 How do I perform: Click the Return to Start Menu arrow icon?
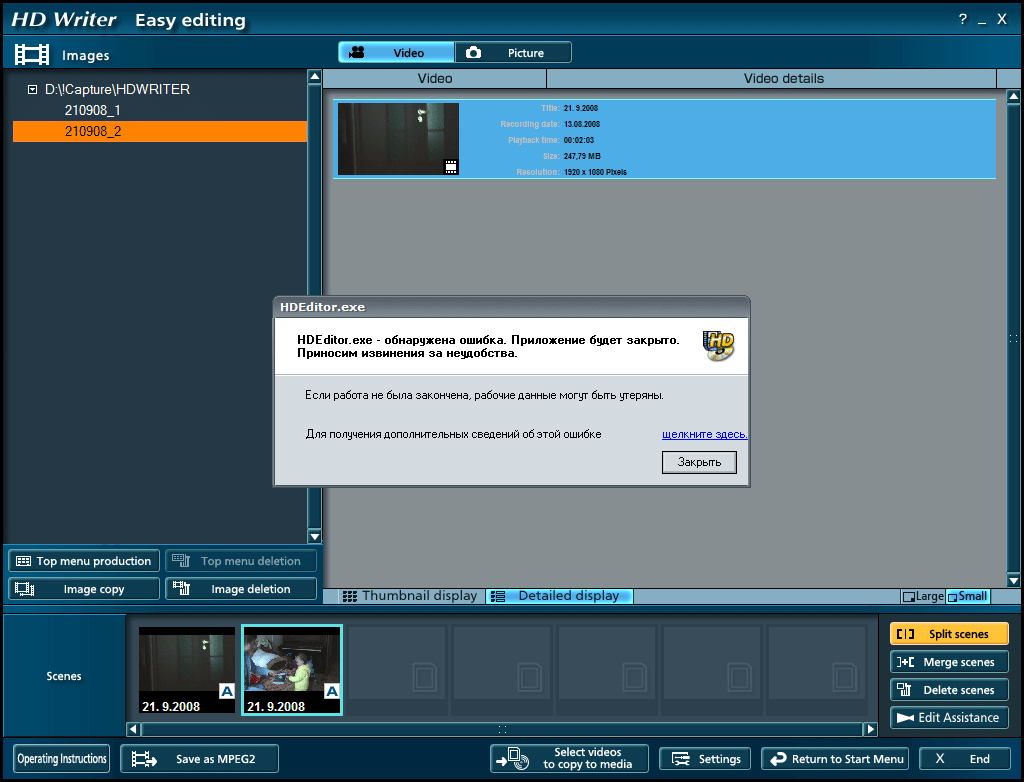click(778, 758)
